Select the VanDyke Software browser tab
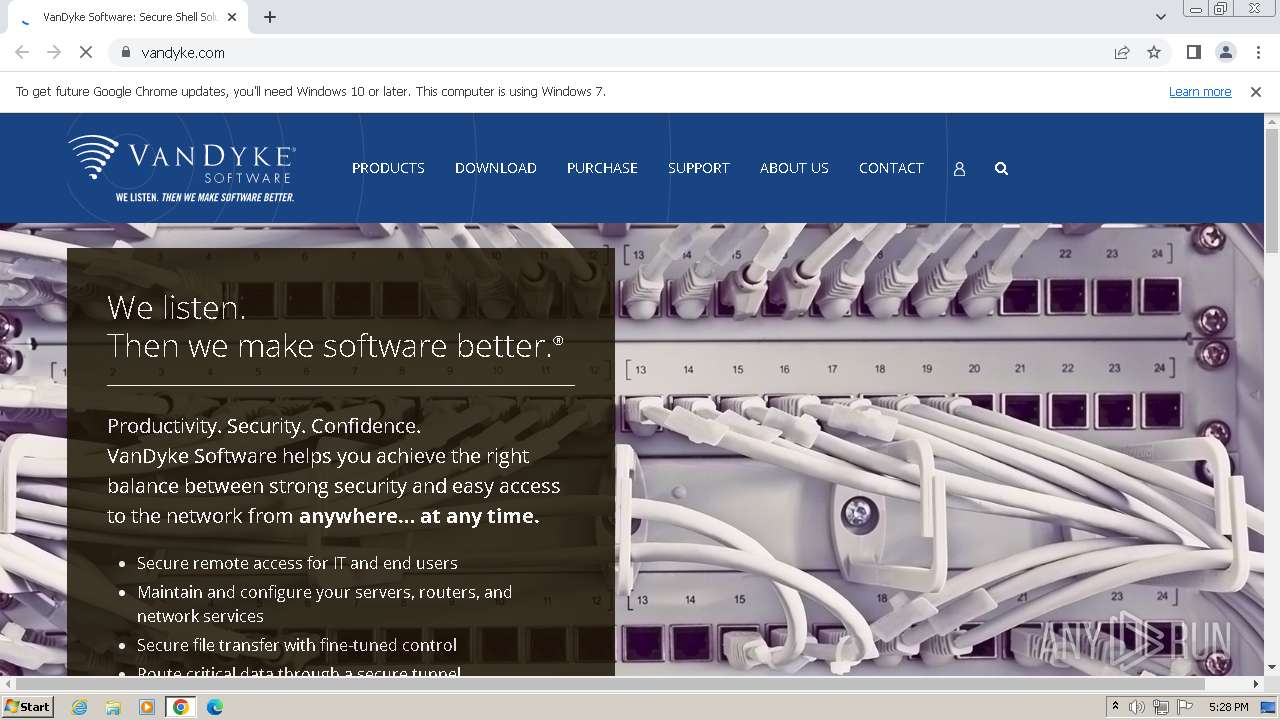Viewport: 1280px width, 720px height. (x=129, y=17)
